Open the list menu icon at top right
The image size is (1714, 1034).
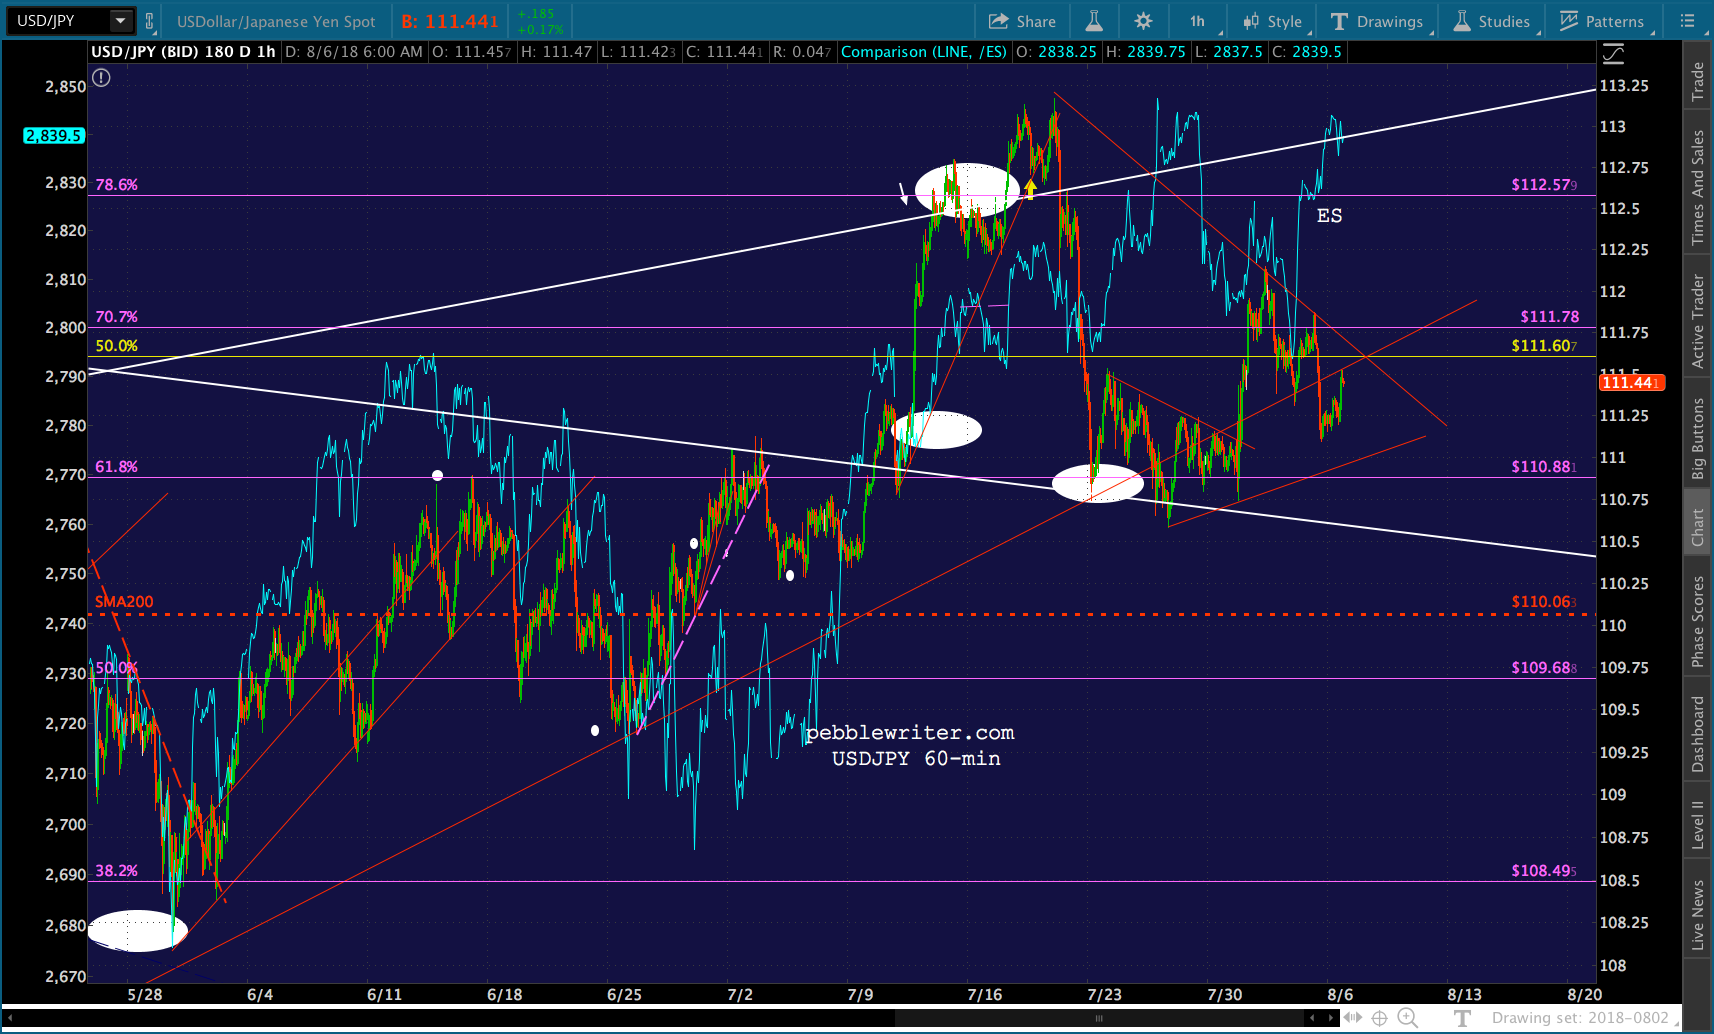1688,20
